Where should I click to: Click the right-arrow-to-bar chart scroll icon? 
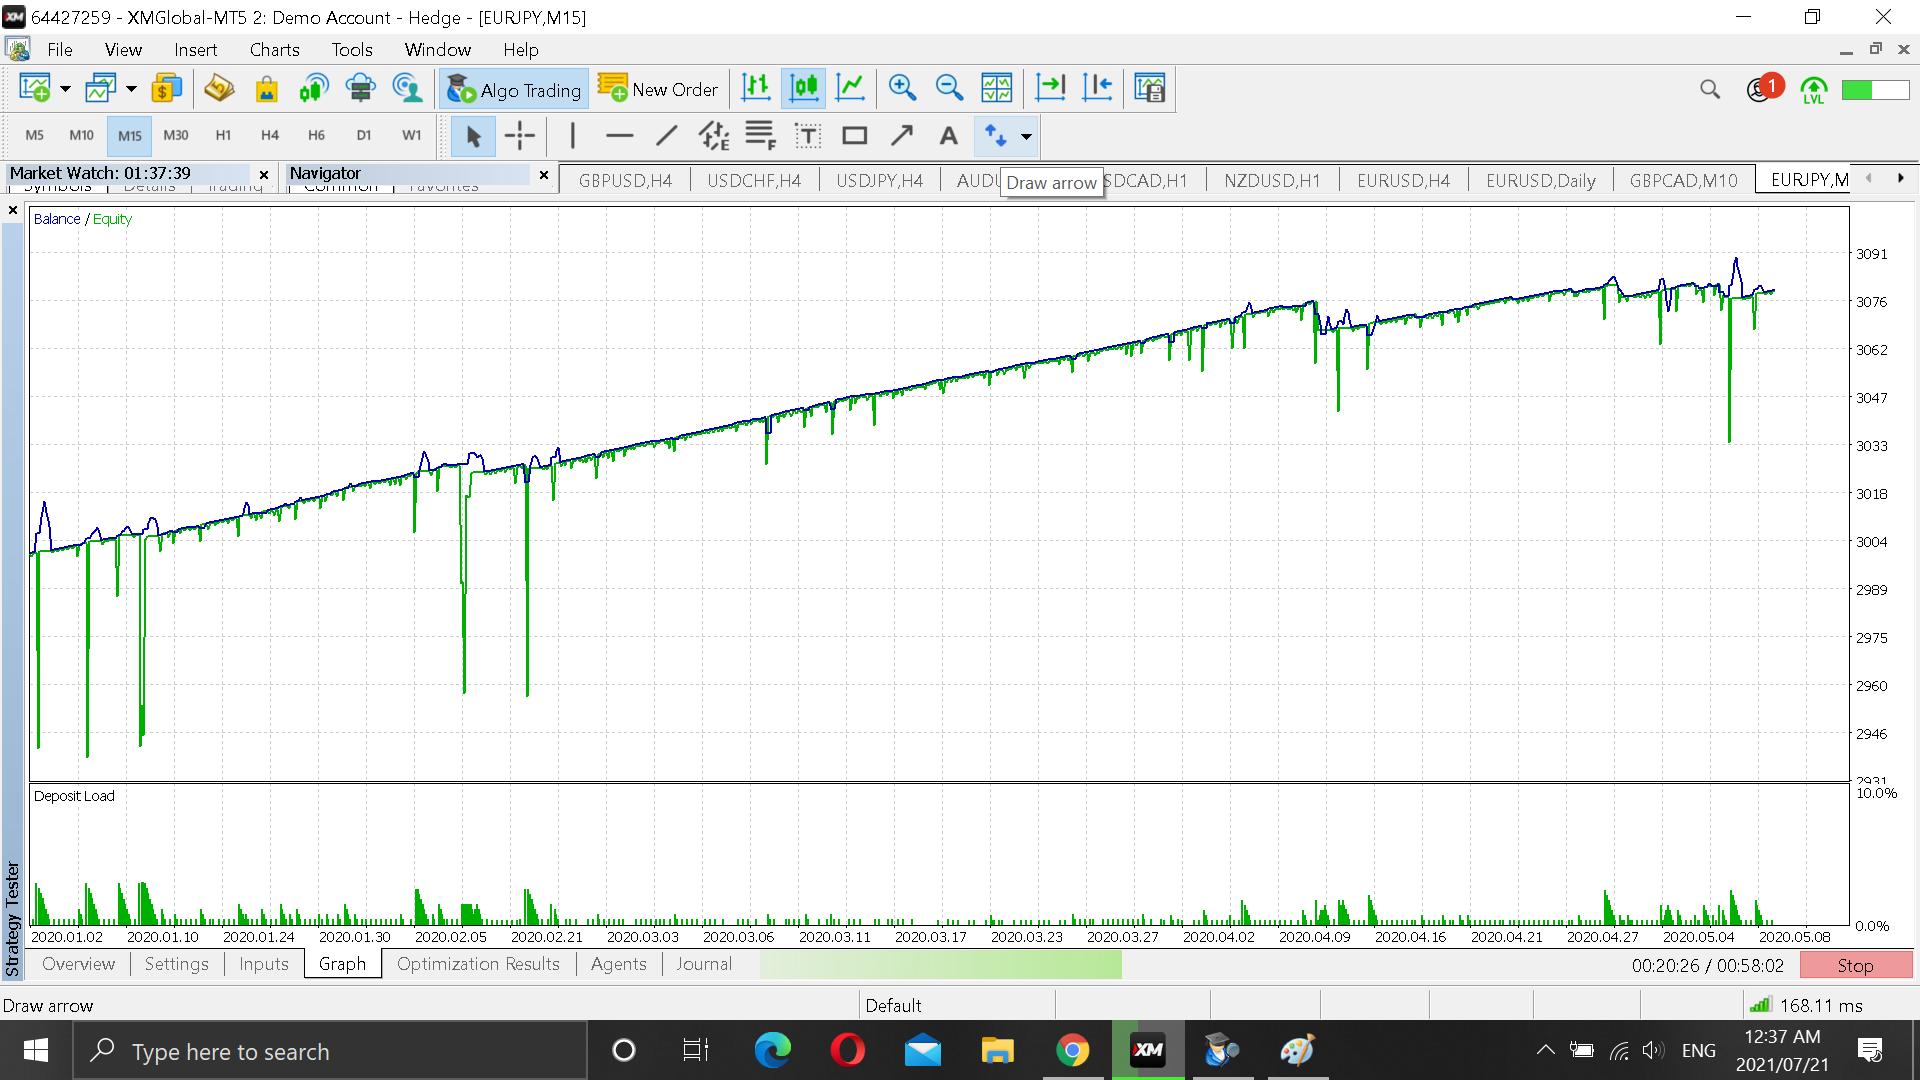(1050, 89)
